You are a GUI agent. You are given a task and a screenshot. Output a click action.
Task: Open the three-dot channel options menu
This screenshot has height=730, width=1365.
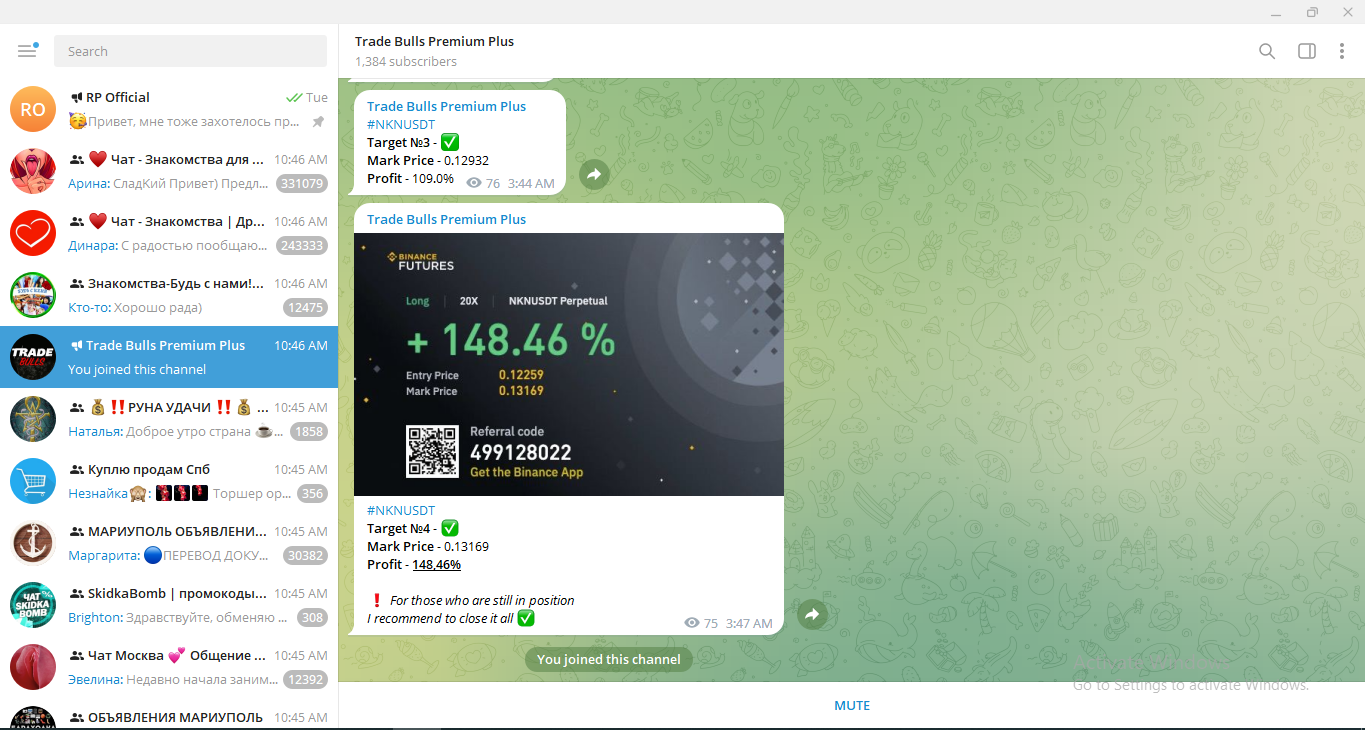tap(1342, 51)
